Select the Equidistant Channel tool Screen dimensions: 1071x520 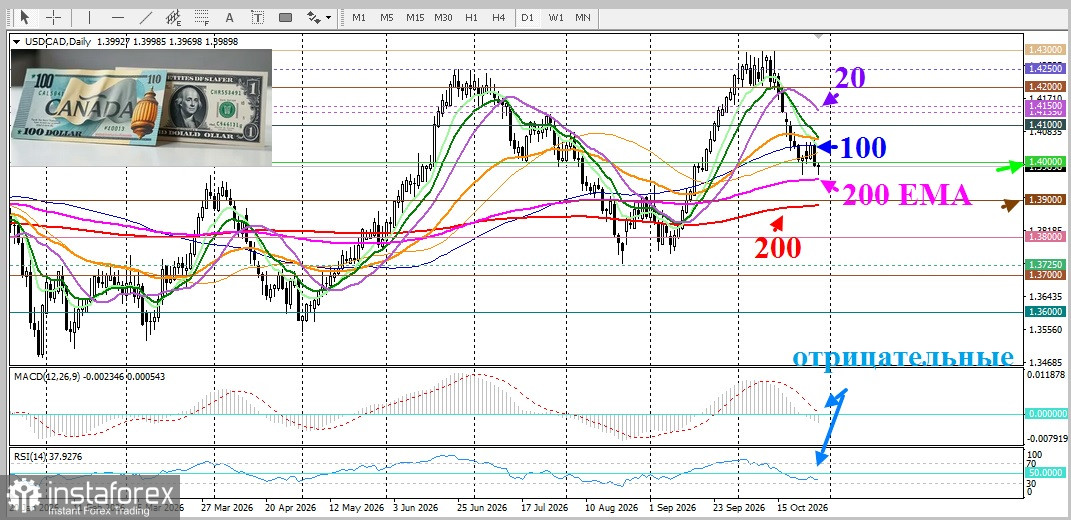173,17
